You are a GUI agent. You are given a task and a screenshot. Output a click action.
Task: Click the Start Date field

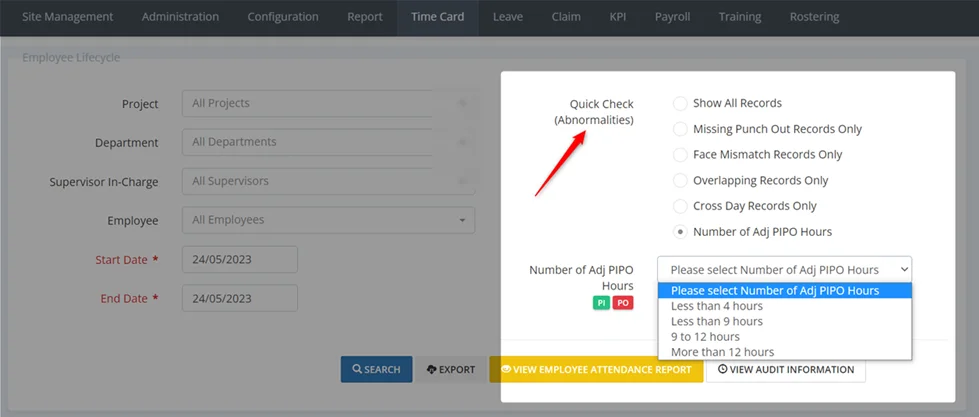click(x=240, y=259)
